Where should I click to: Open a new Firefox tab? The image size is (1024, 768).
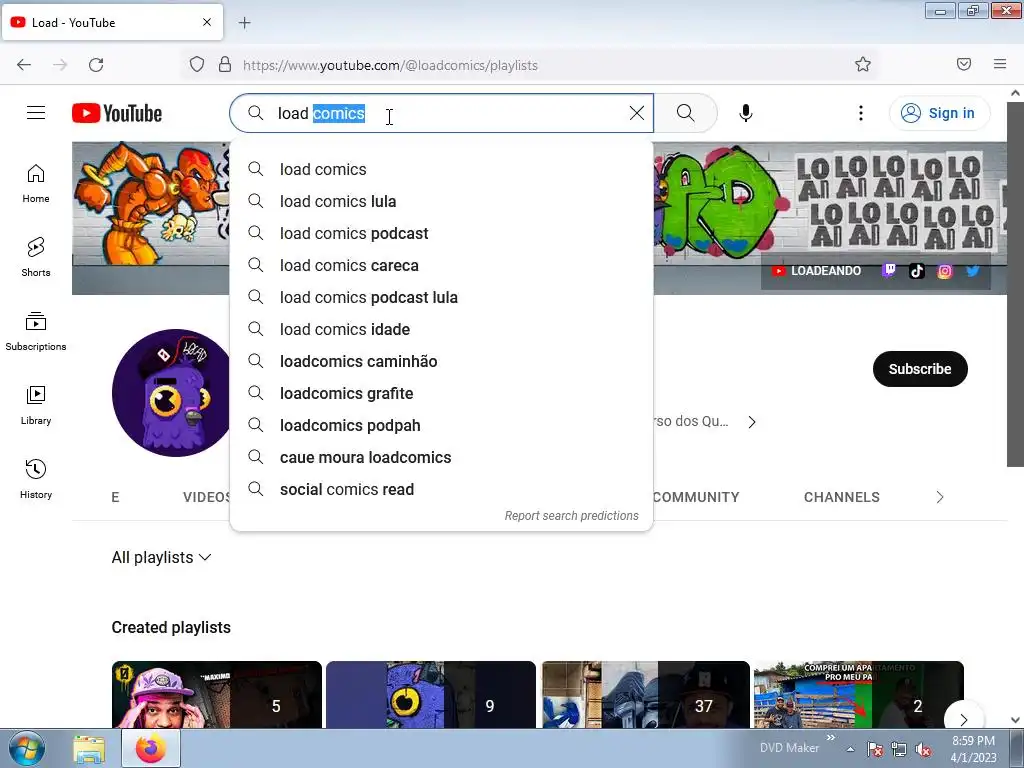[x=244, y=23]
